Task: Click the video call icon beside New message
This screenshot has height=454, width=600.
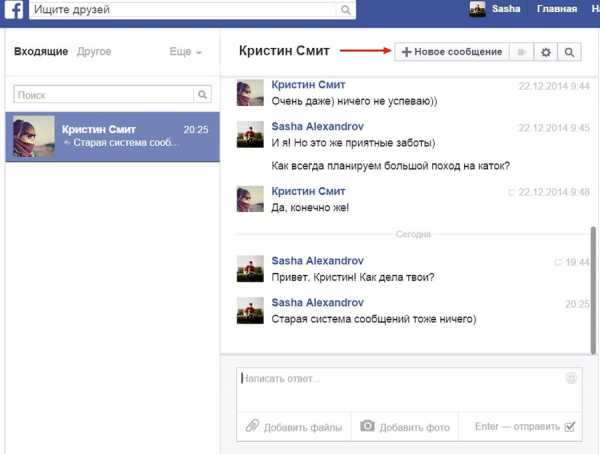Action: [x=522, y=52]
